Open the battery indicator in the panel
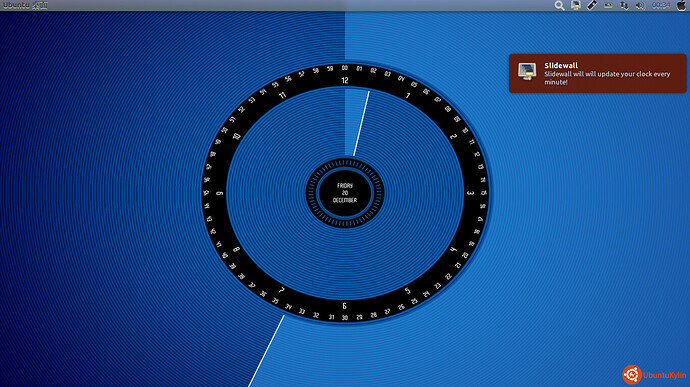 click(608, 5)
